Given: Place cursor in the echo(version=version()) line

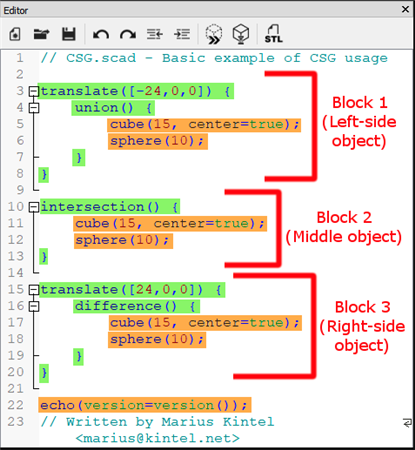Looking at the screenshot, I should pyautogui.click(x=145, y=405).
